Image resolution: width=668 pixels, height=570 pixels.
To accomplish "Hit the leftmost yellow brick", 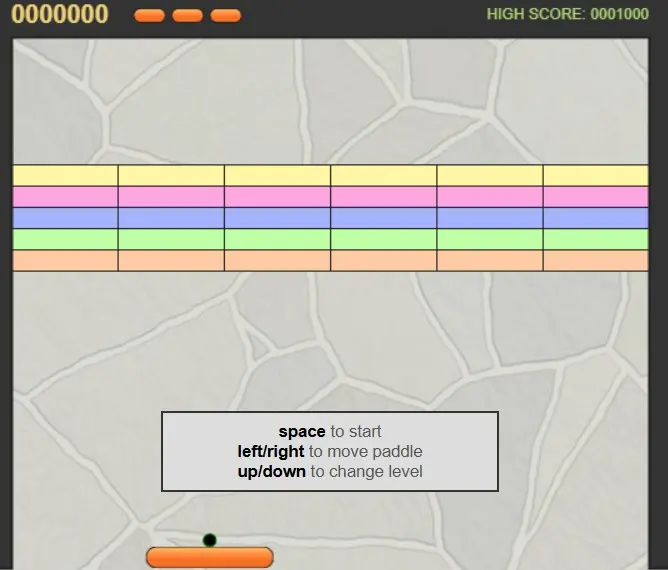I will coord(65,175).
